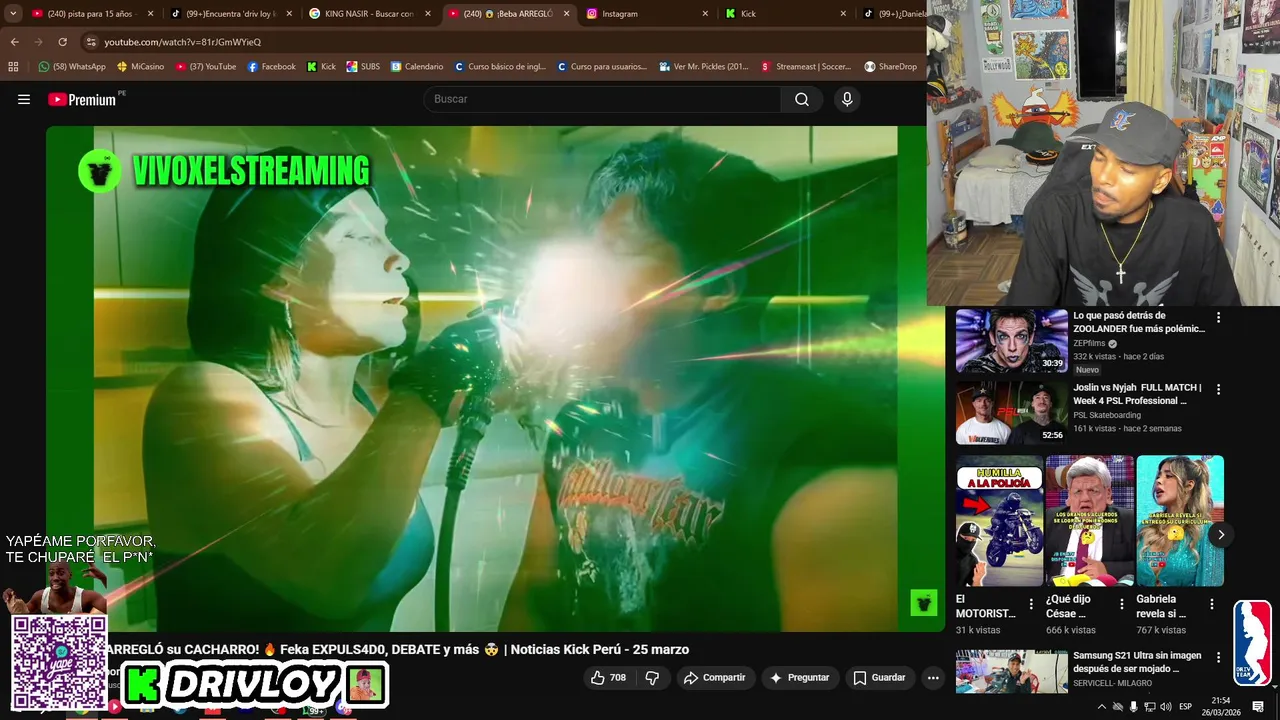Viewport: 1280px width, 720px height.
Task: Go back with browser back arrow
Action: 14,42
